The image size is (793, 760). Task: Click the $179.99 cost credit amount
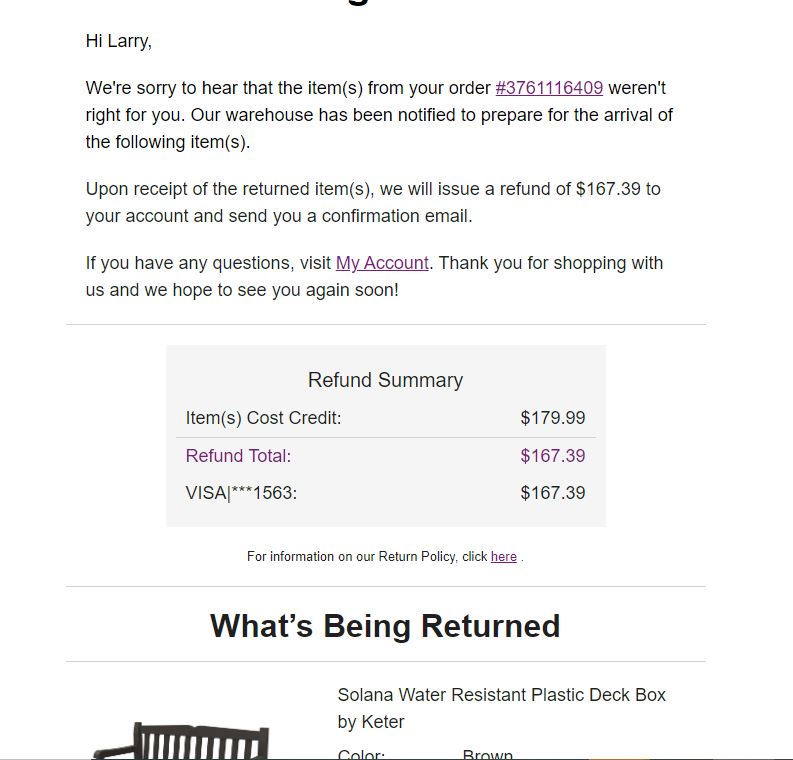[x=553, y=418]
